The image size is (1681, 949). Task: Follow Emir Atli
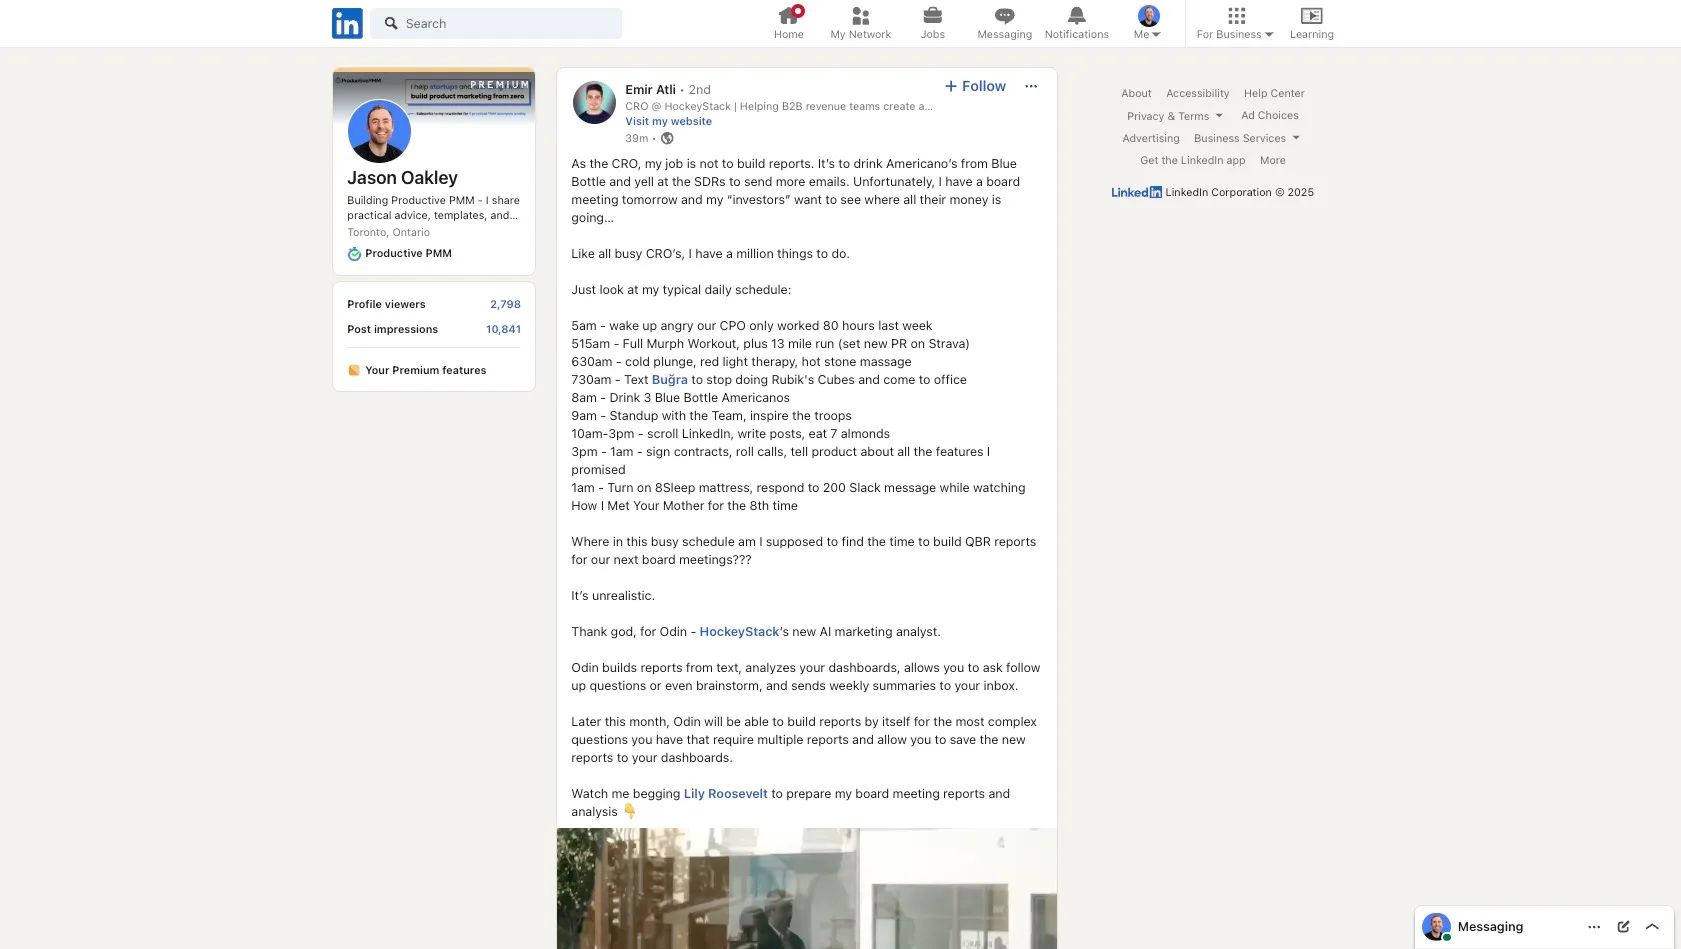(974, 86)
